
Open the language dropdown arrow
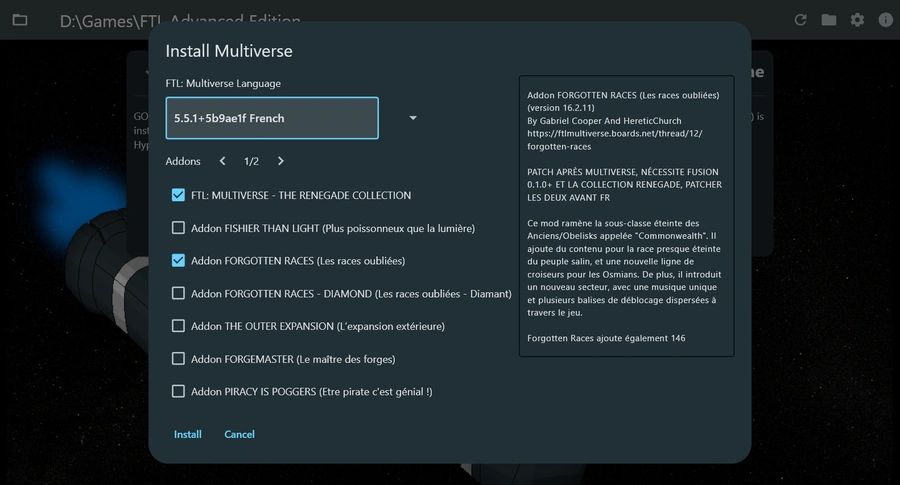(413, 118)
